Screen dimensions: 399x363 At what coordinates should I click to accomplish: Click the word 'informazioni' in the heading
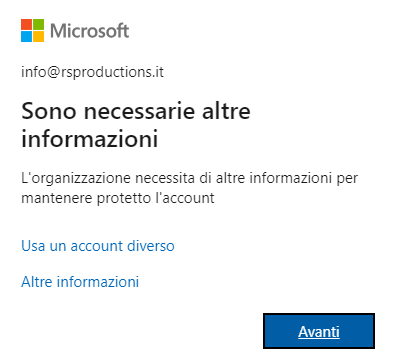[x=90, y=138]
